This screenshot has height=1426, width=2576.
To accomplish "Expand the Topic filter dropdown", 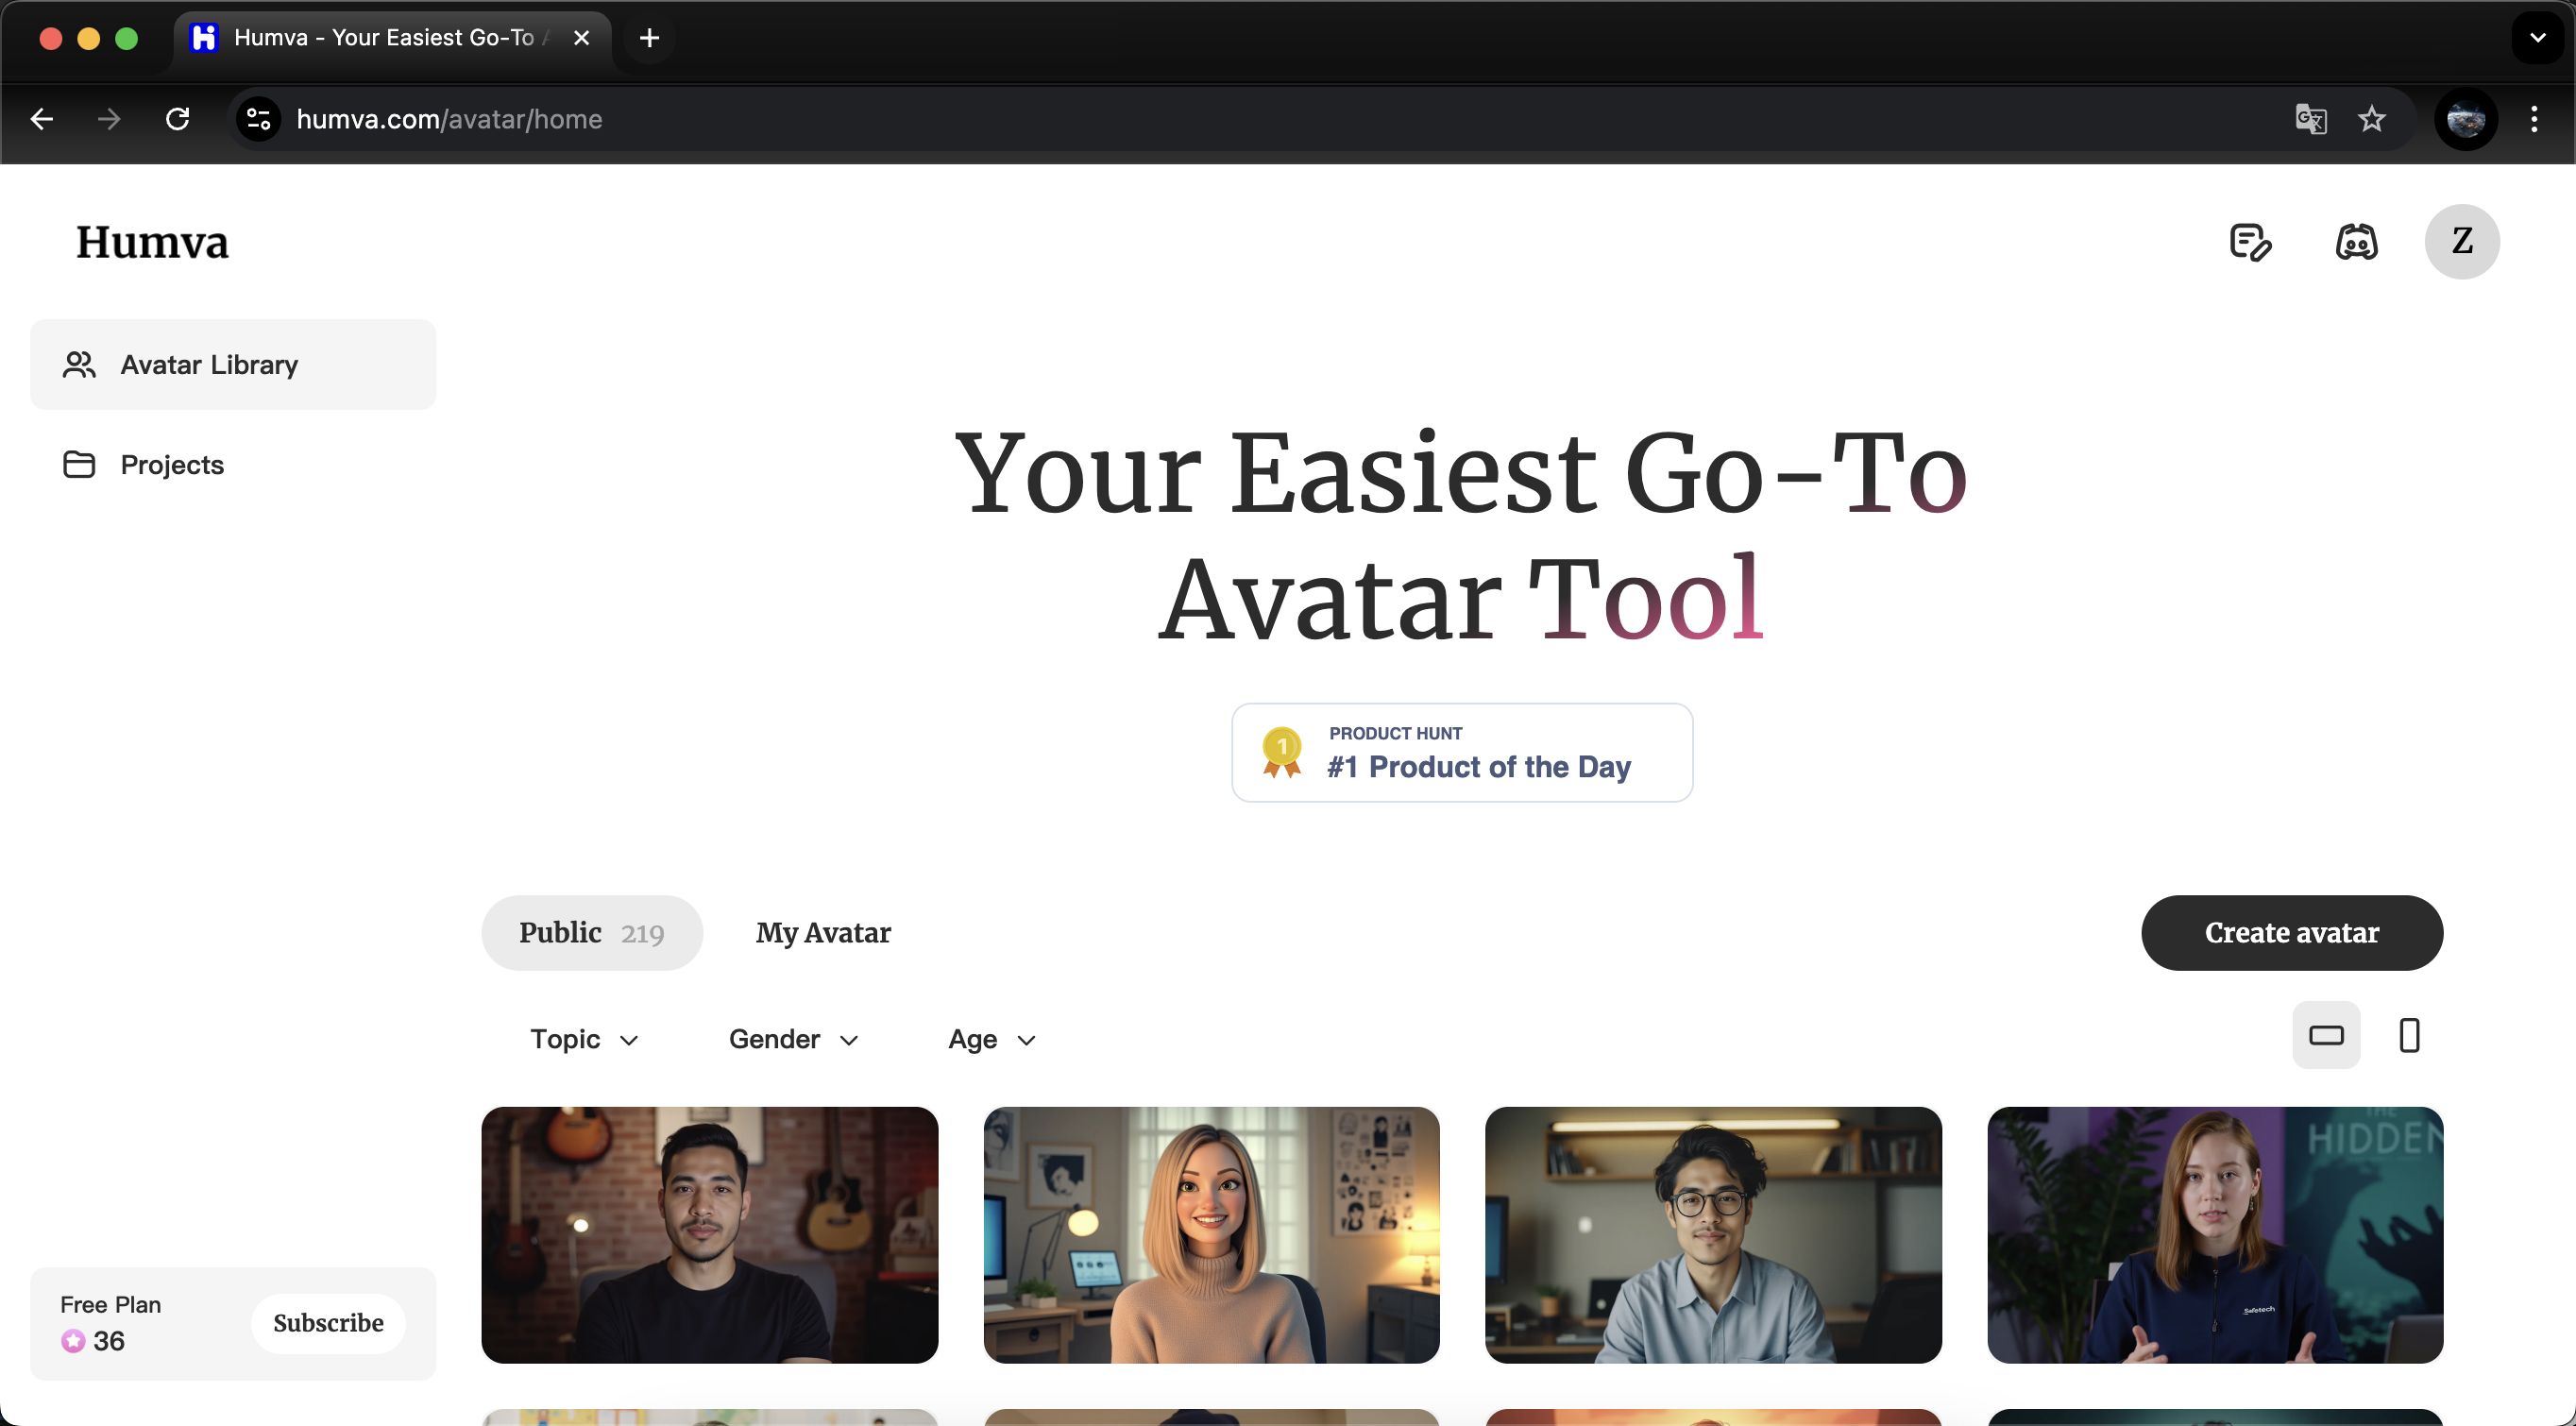I will click(584, 1039).
